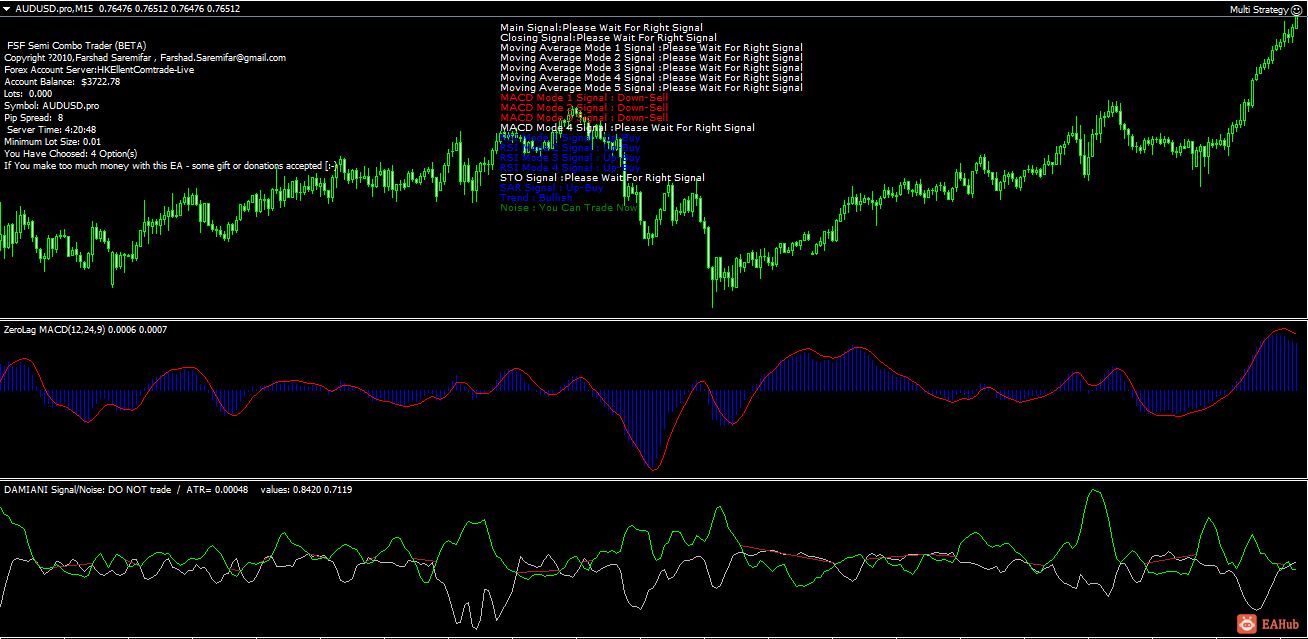Click the 'Main Signal' status line

(x=601, y=28)
